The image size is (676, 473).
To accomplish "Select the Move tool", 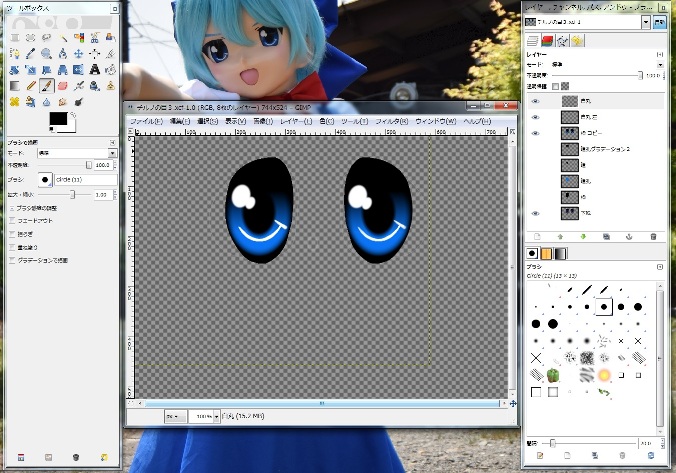I will point(79,54).
